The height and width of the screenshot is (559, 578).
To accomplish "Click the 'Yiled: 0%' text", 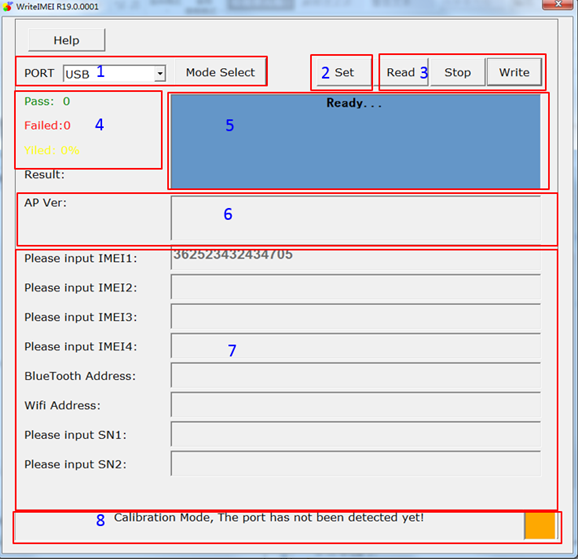I will [x=52, y=150].
